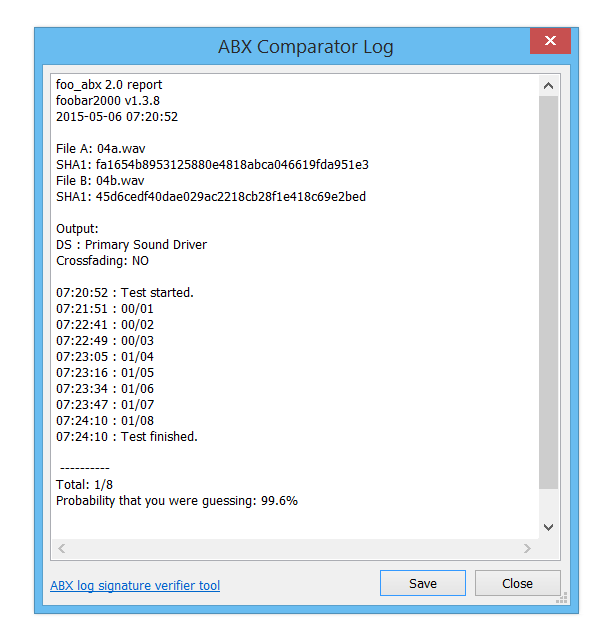Click the log entry '07:22:41 : 00/02'
The height and width of the screenshot is (641, 605).
point(105,325)
